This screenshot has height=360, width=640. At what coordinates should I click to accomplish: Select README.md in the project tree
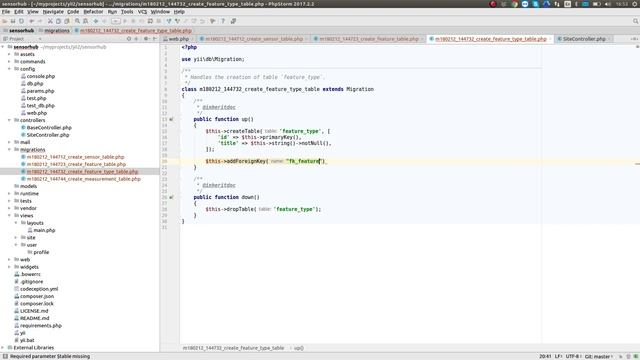[35, 318]
